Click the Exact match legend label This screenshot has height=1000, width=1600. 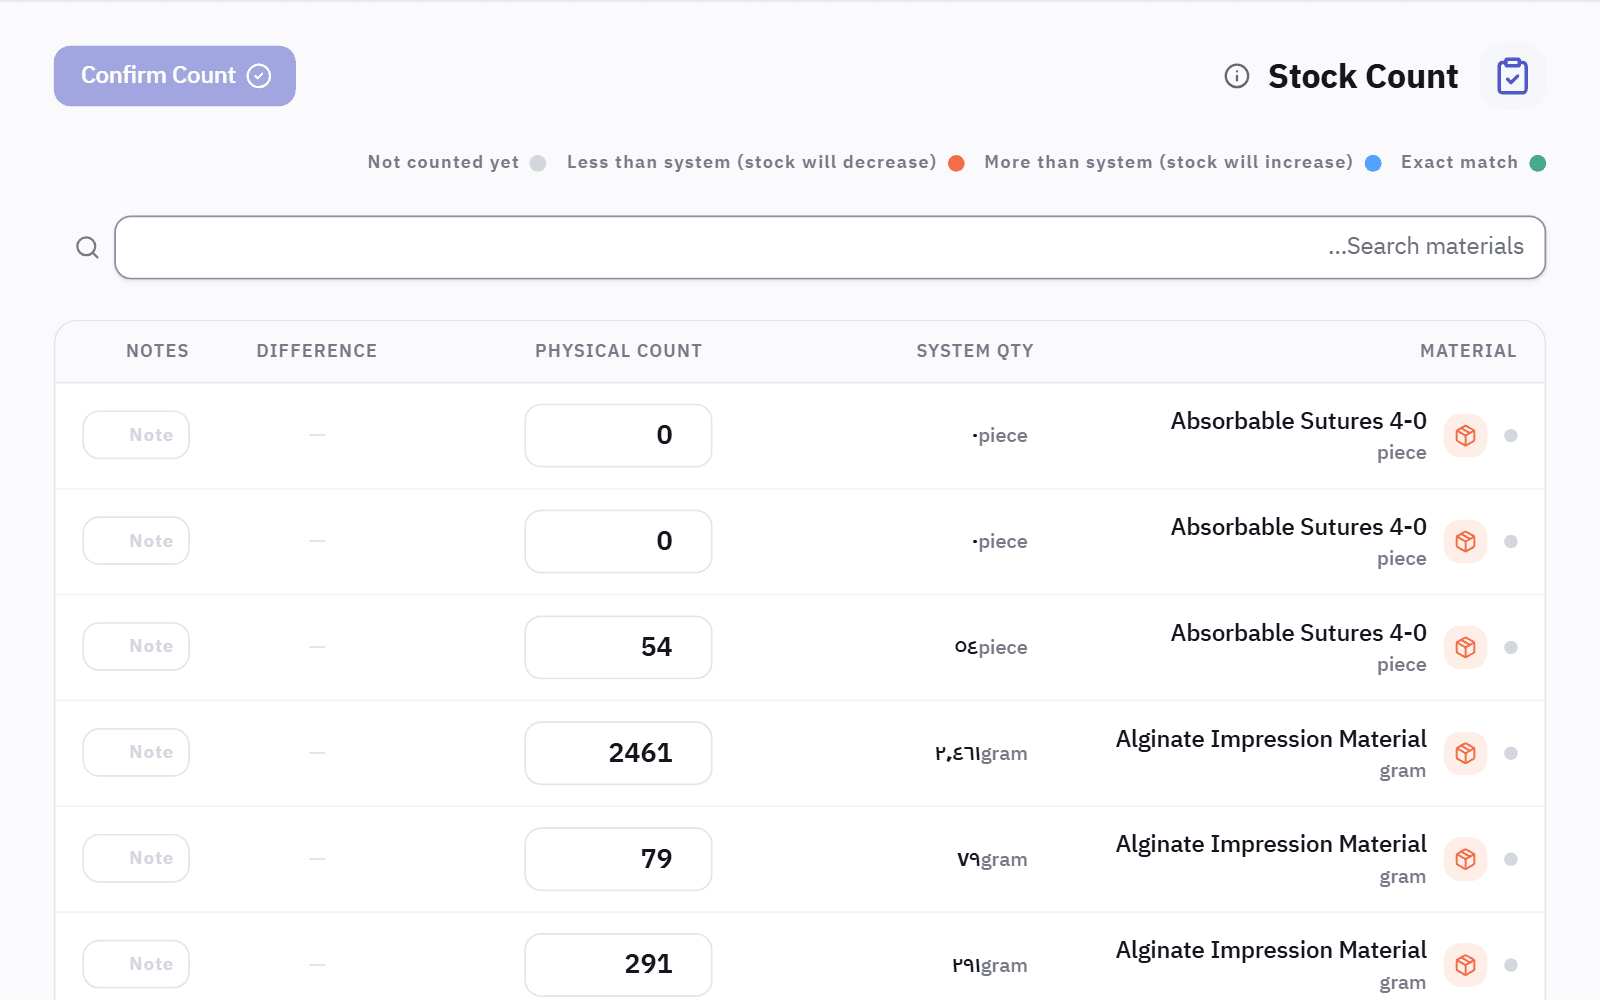click(x=1459, y=162)
